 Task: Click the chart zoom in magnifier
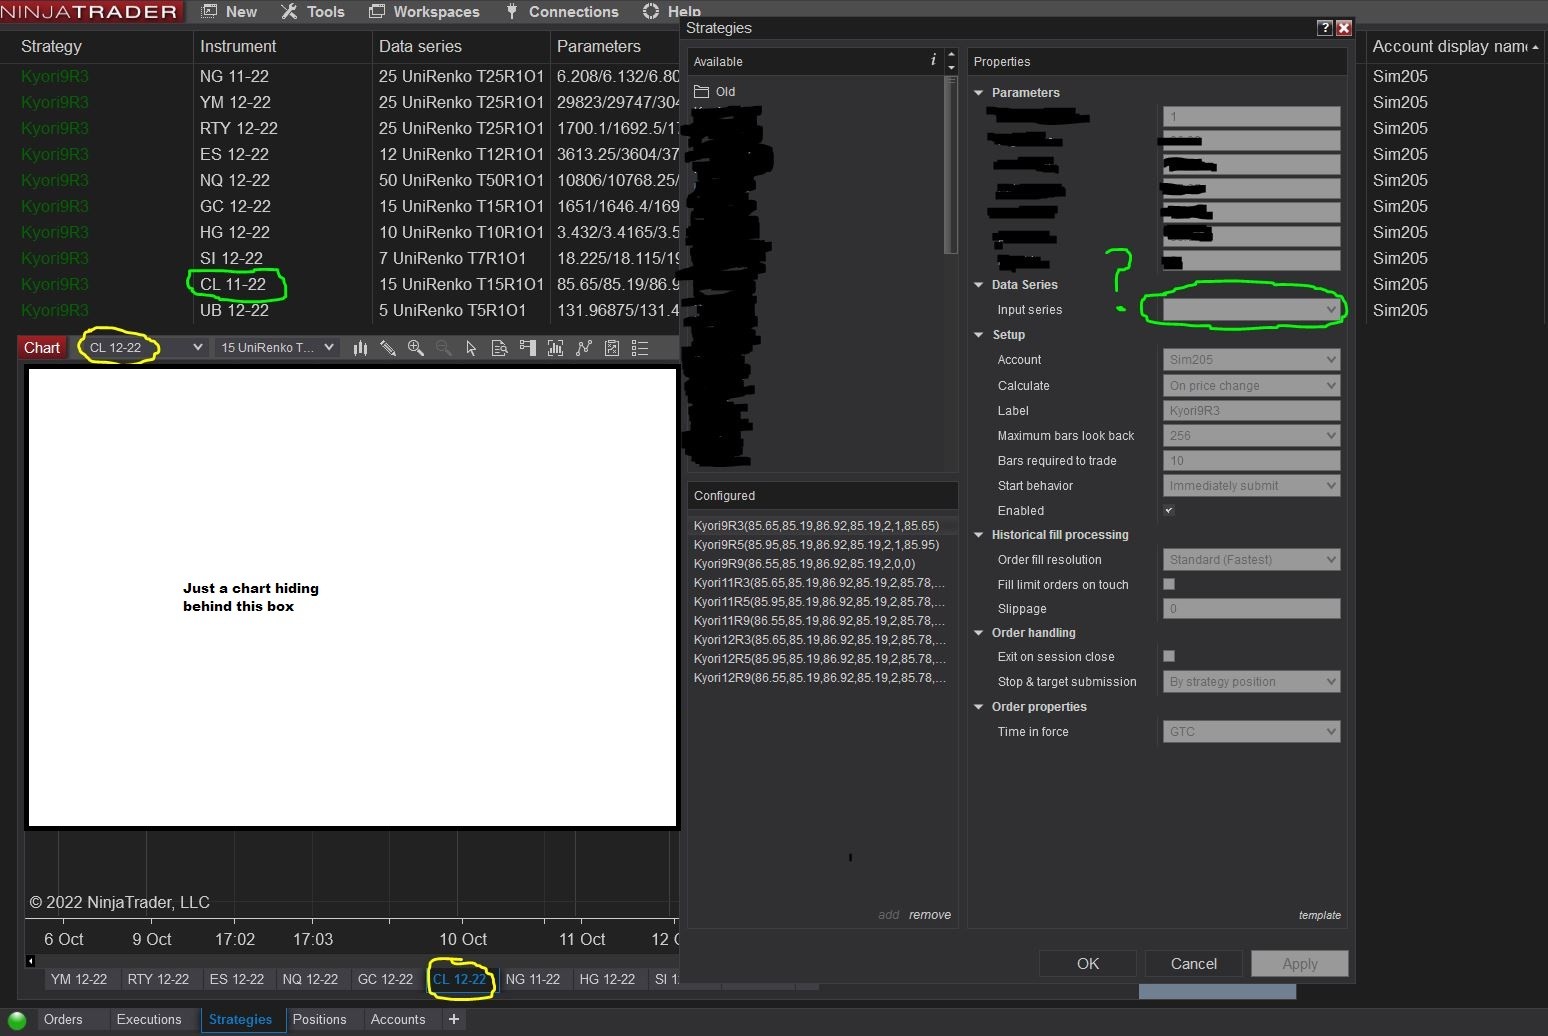click(416, 348)
